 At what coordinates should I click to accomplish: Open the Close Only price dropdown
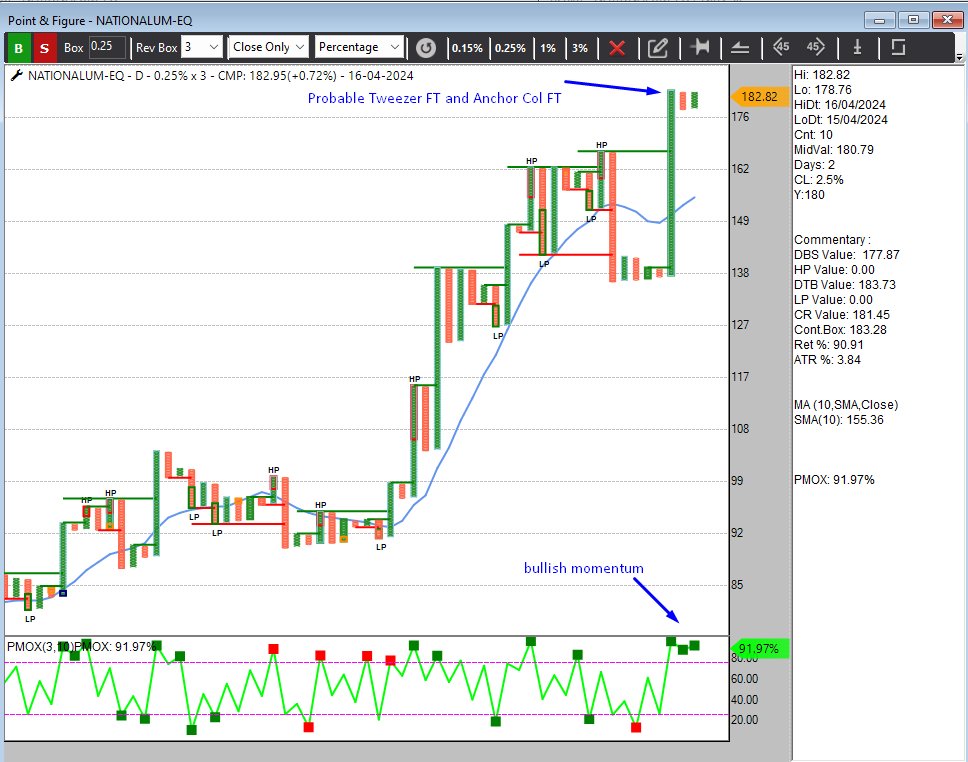(x=269, y=47)
